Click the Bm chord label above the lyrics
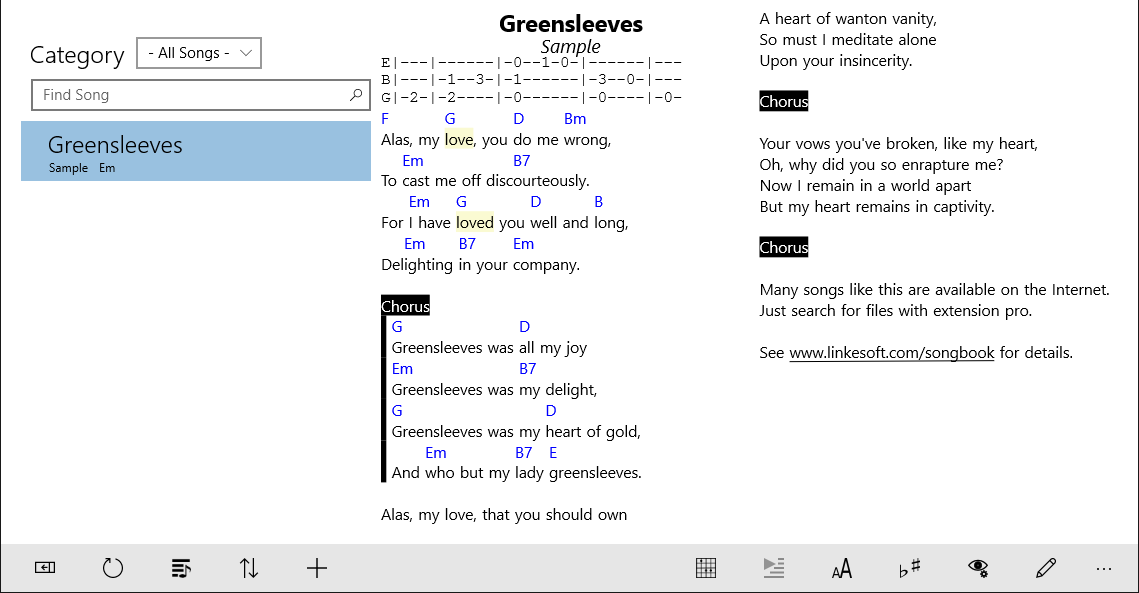Viewport: 1139px width, 593px height. point(575,118)
